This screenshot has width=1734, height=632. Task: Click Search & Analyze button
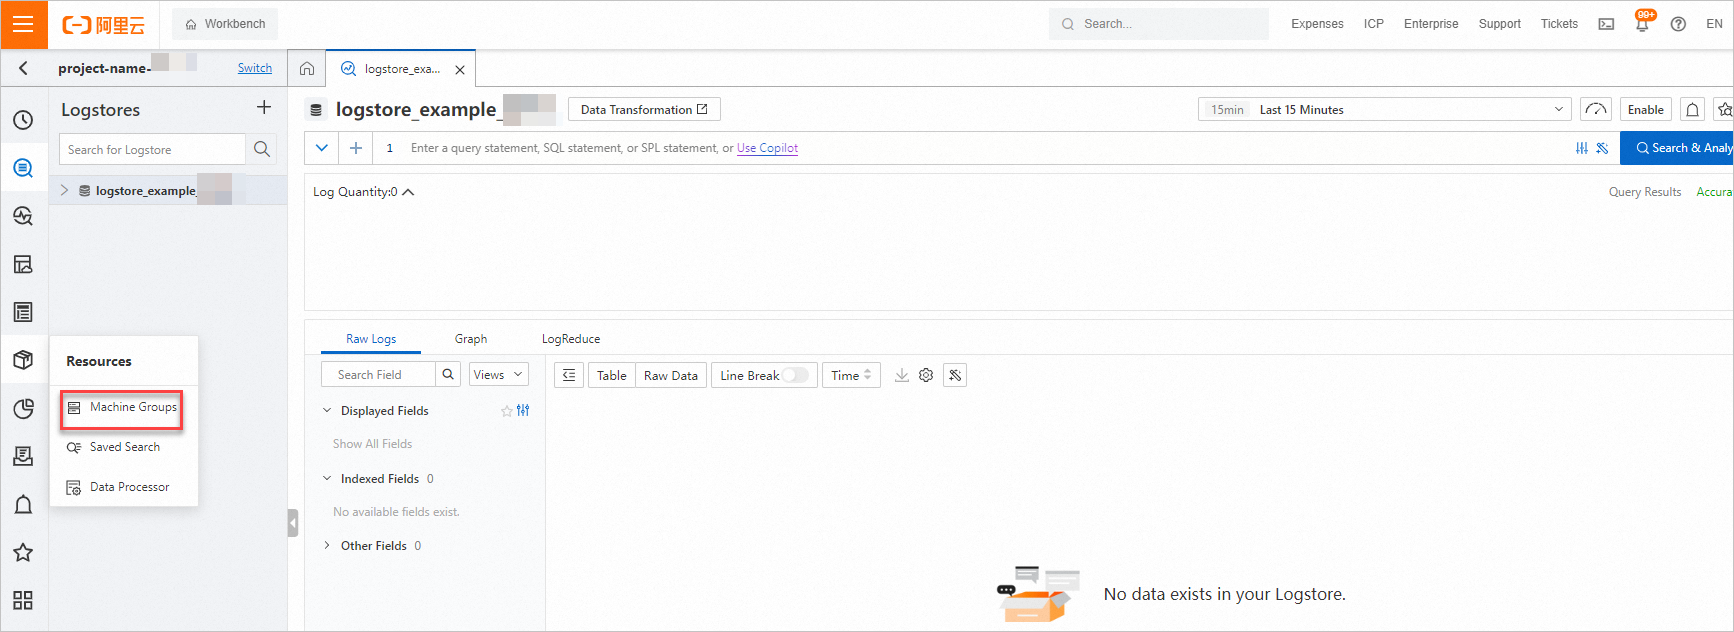point(1677,148)
